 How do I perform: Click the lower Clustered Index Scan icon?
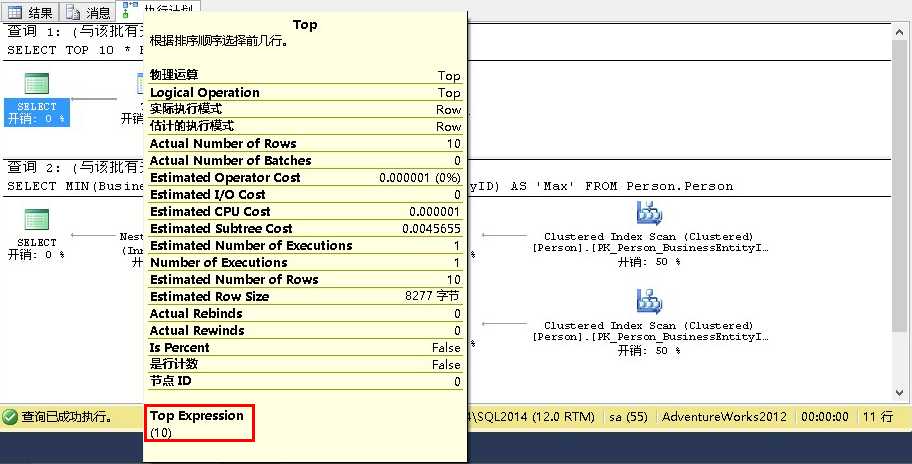point(649,301)
